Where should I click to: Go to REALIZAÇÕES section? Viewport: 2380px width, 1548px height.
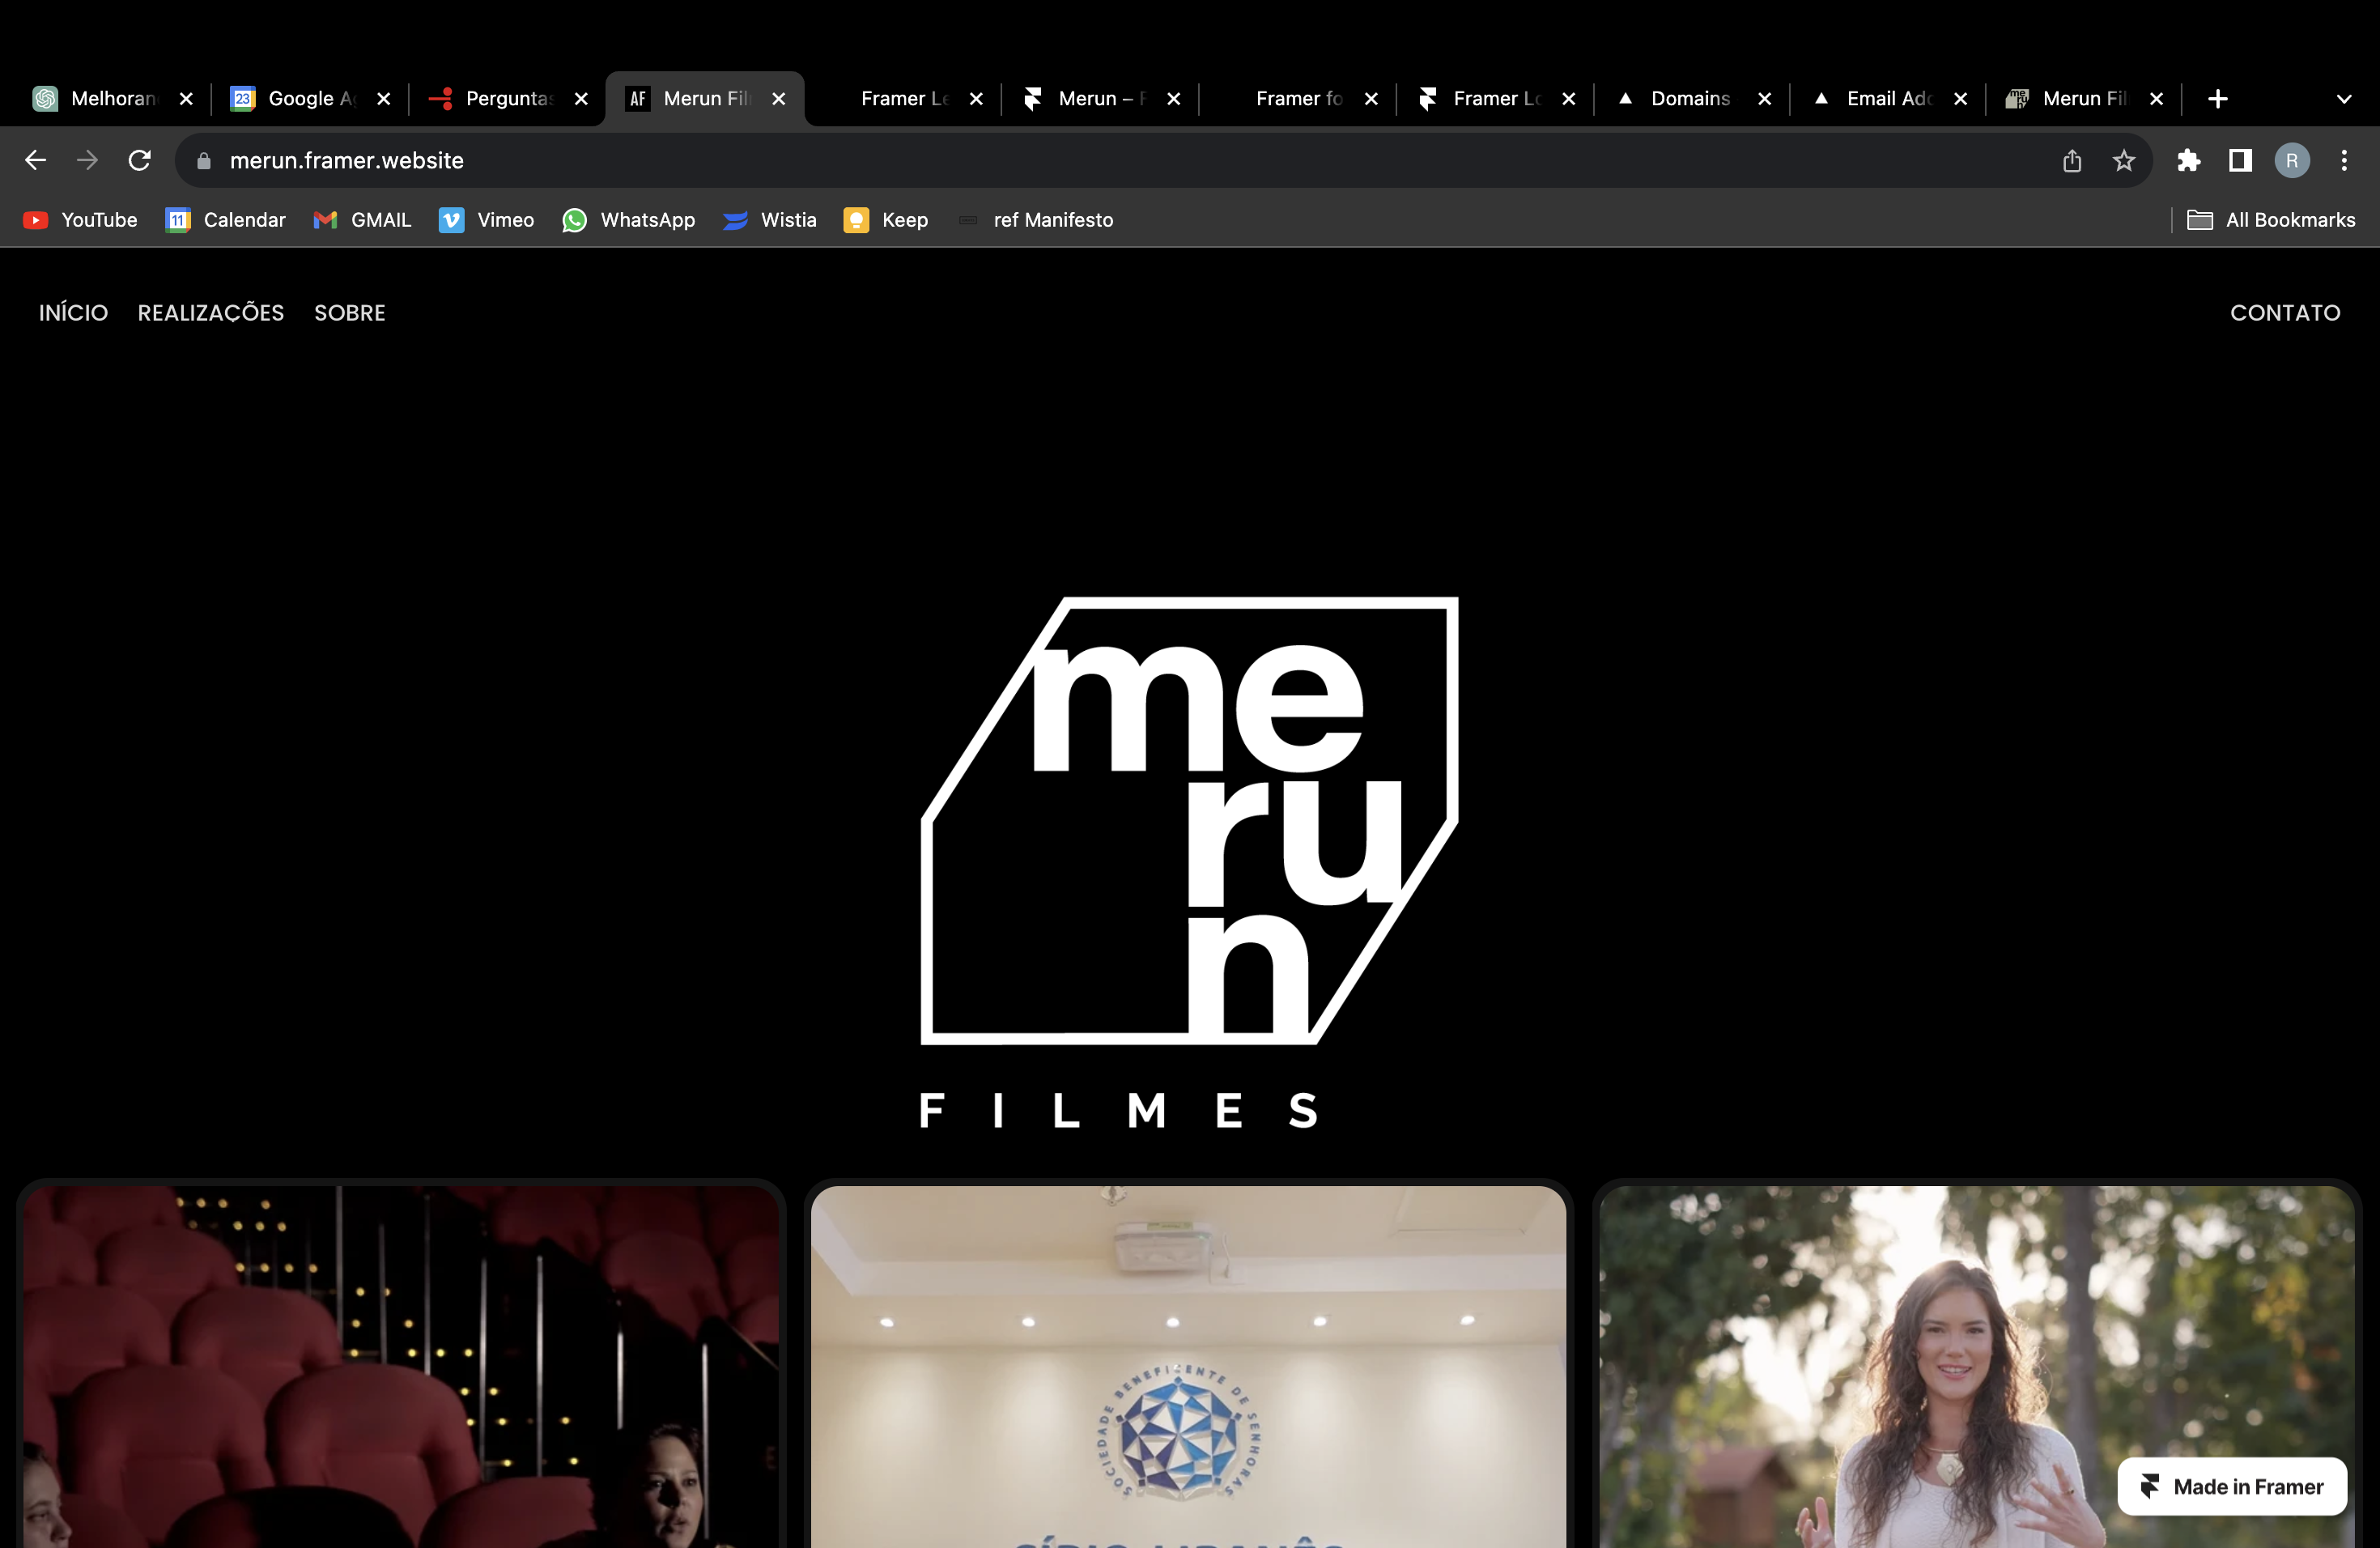pos(211,313)
